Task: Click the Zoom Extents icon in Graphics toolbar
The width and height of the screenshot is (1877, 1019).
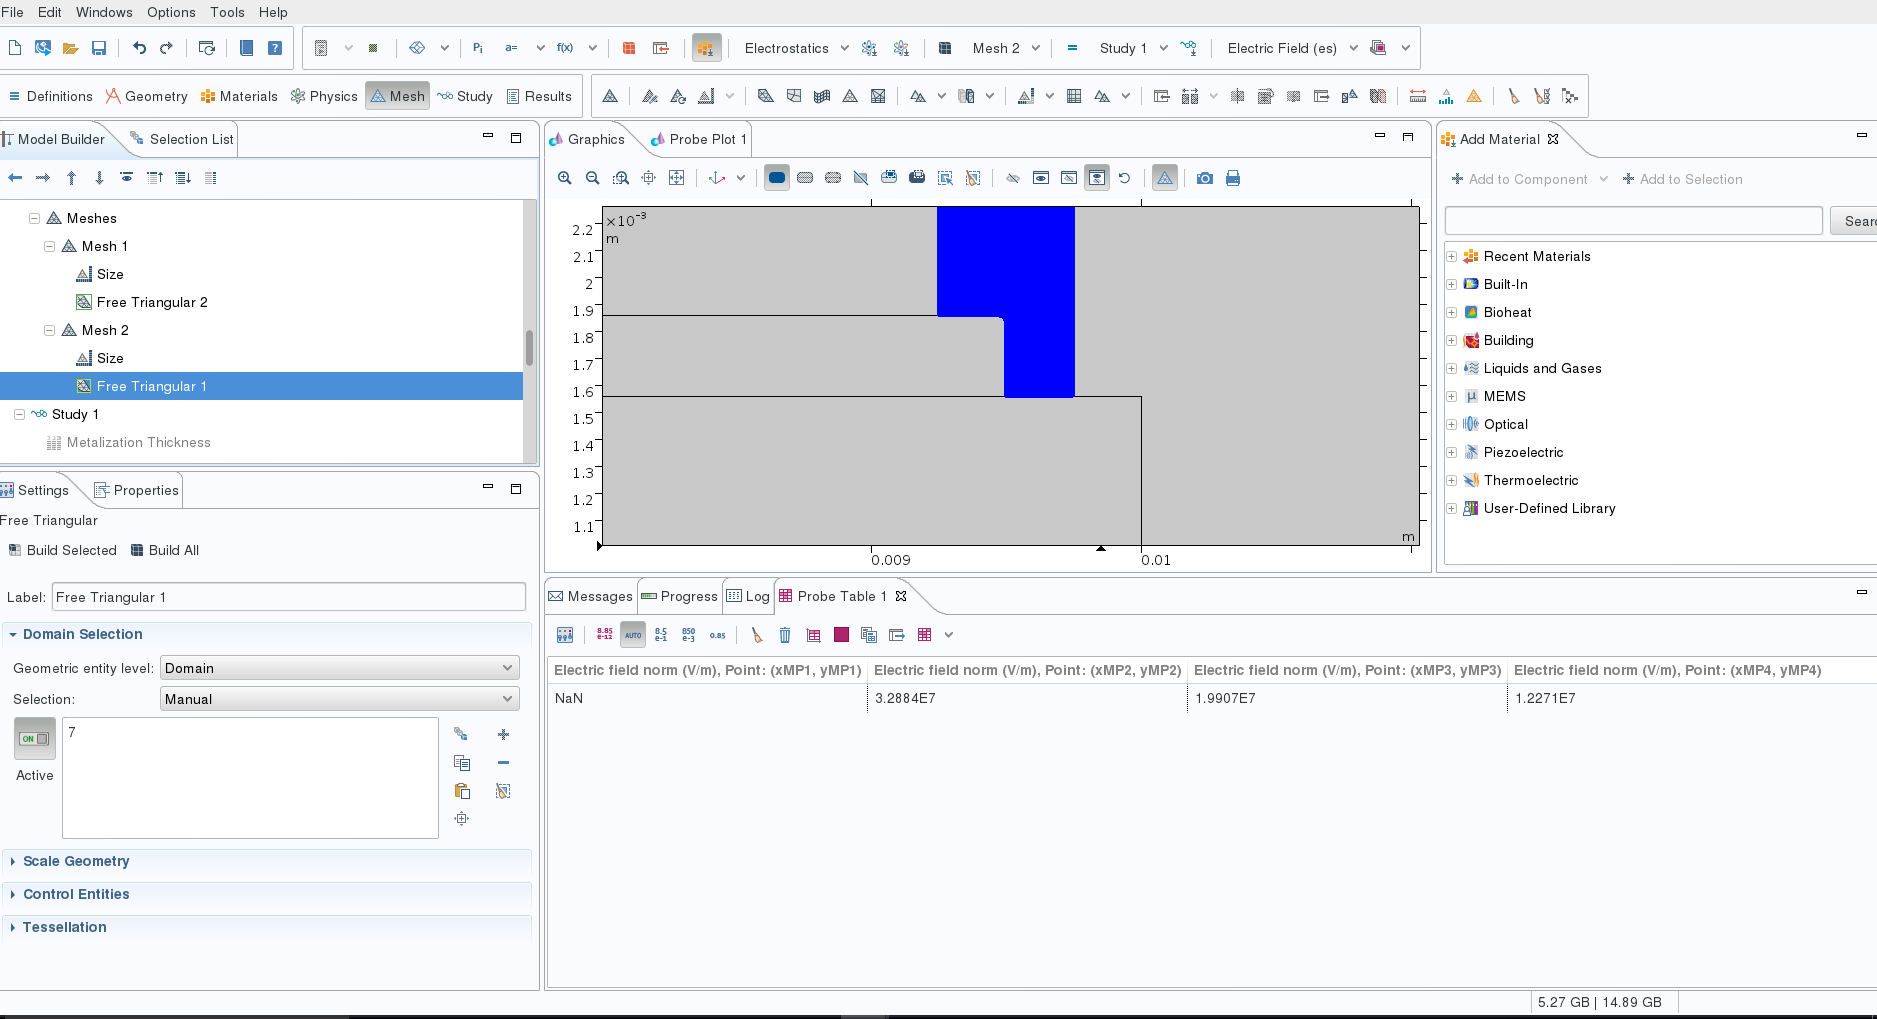Action: (x=677, y=178)
